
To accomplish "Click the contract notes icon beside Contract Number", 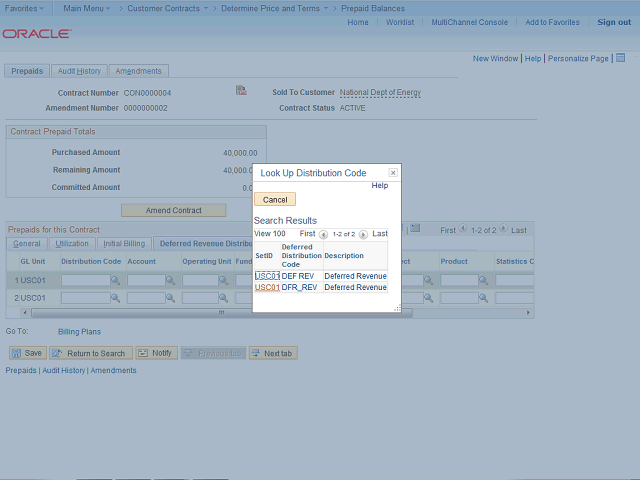I will [241, 91].
